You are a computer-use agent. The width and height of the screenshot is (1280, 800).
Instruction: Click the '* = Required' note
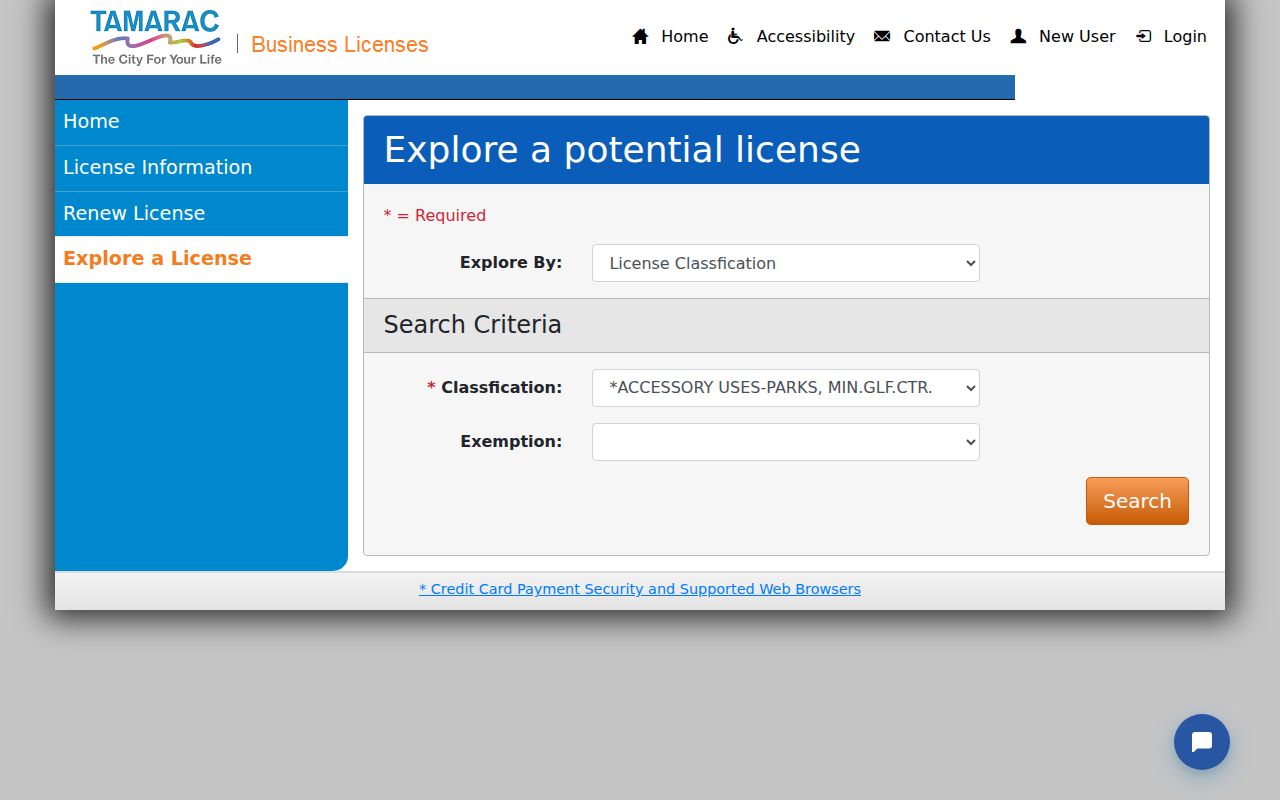435,215
